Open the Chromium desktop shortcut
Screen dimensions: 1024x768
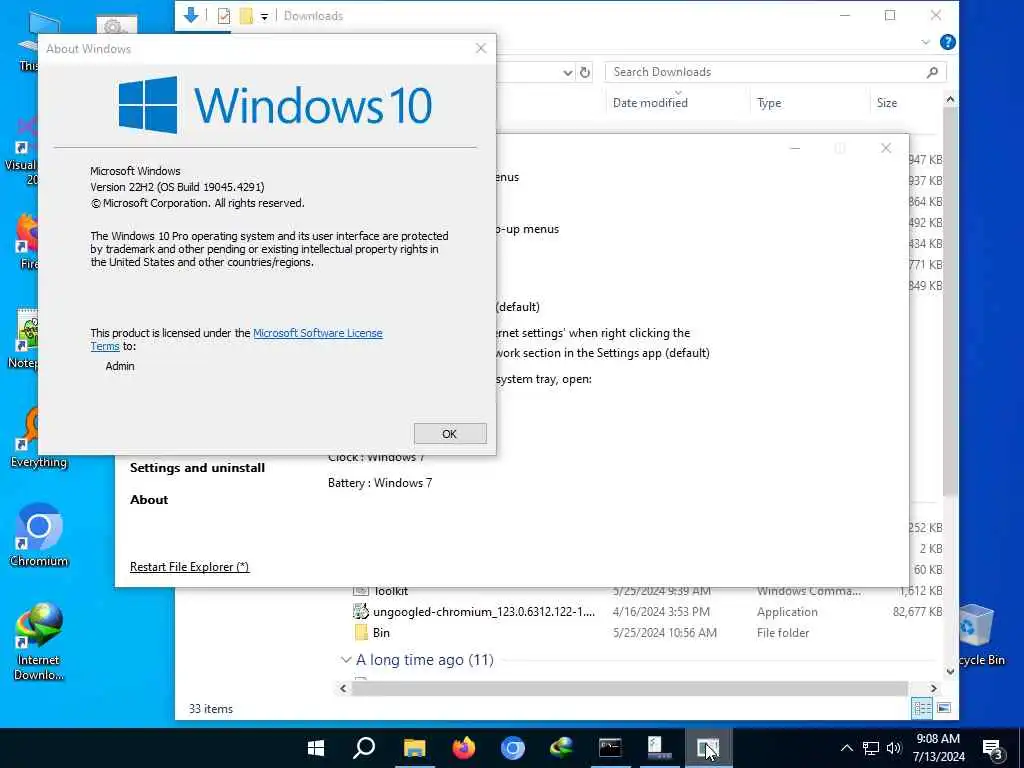click(x=39, y=534)
